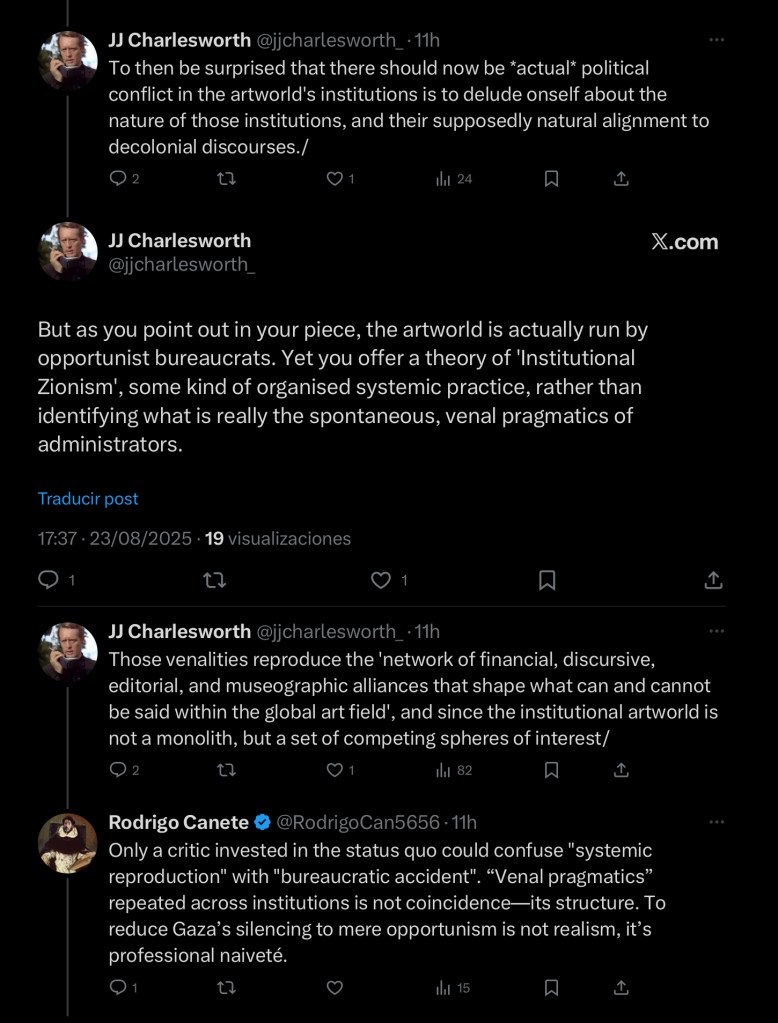Share the top 'decolonial discourses' post
This screenshot has height=1023, width=778.
pyautogui.click(x=621, y=179)
